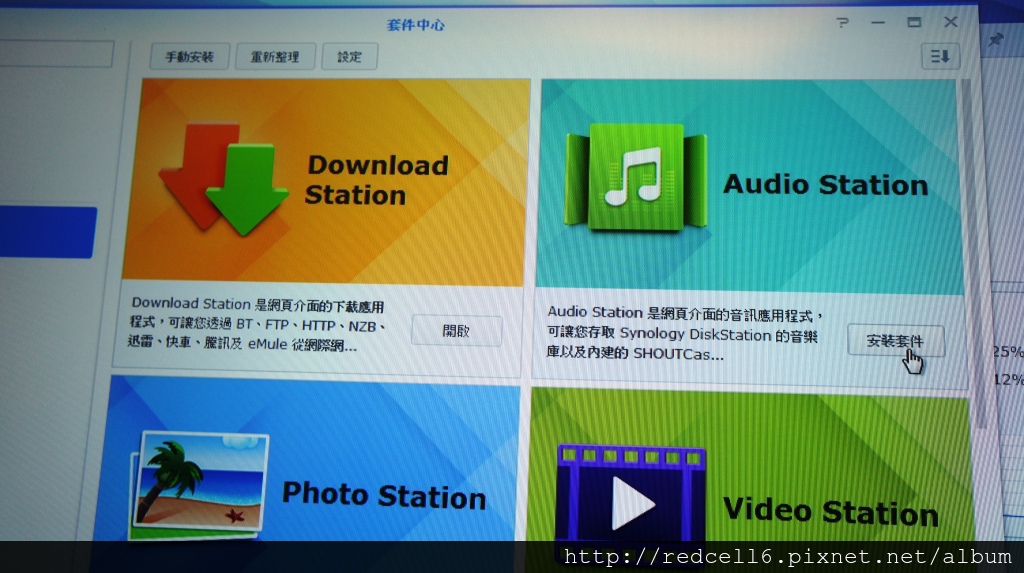
Task: Click the Download Station arrows icon
Action: 223,178
